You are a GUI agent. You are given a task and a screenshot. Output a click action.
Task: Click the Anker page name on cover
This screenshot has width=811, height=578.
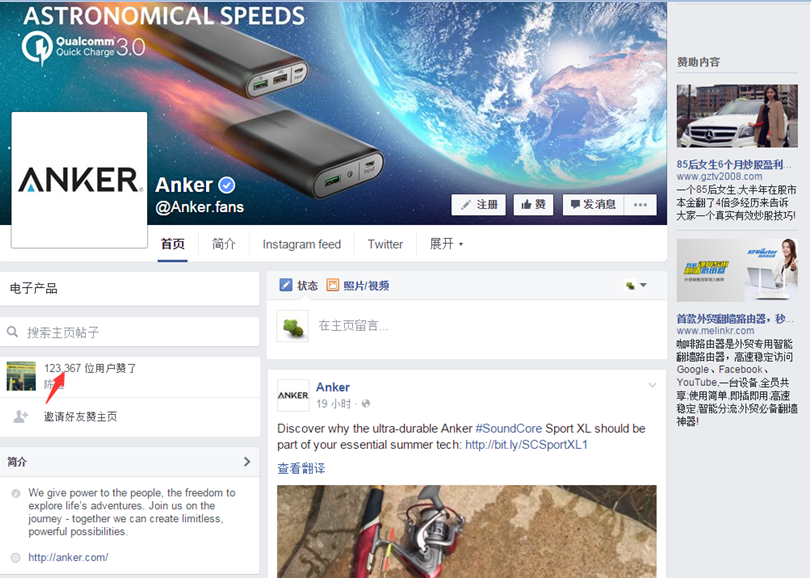[x=184, y=185]
